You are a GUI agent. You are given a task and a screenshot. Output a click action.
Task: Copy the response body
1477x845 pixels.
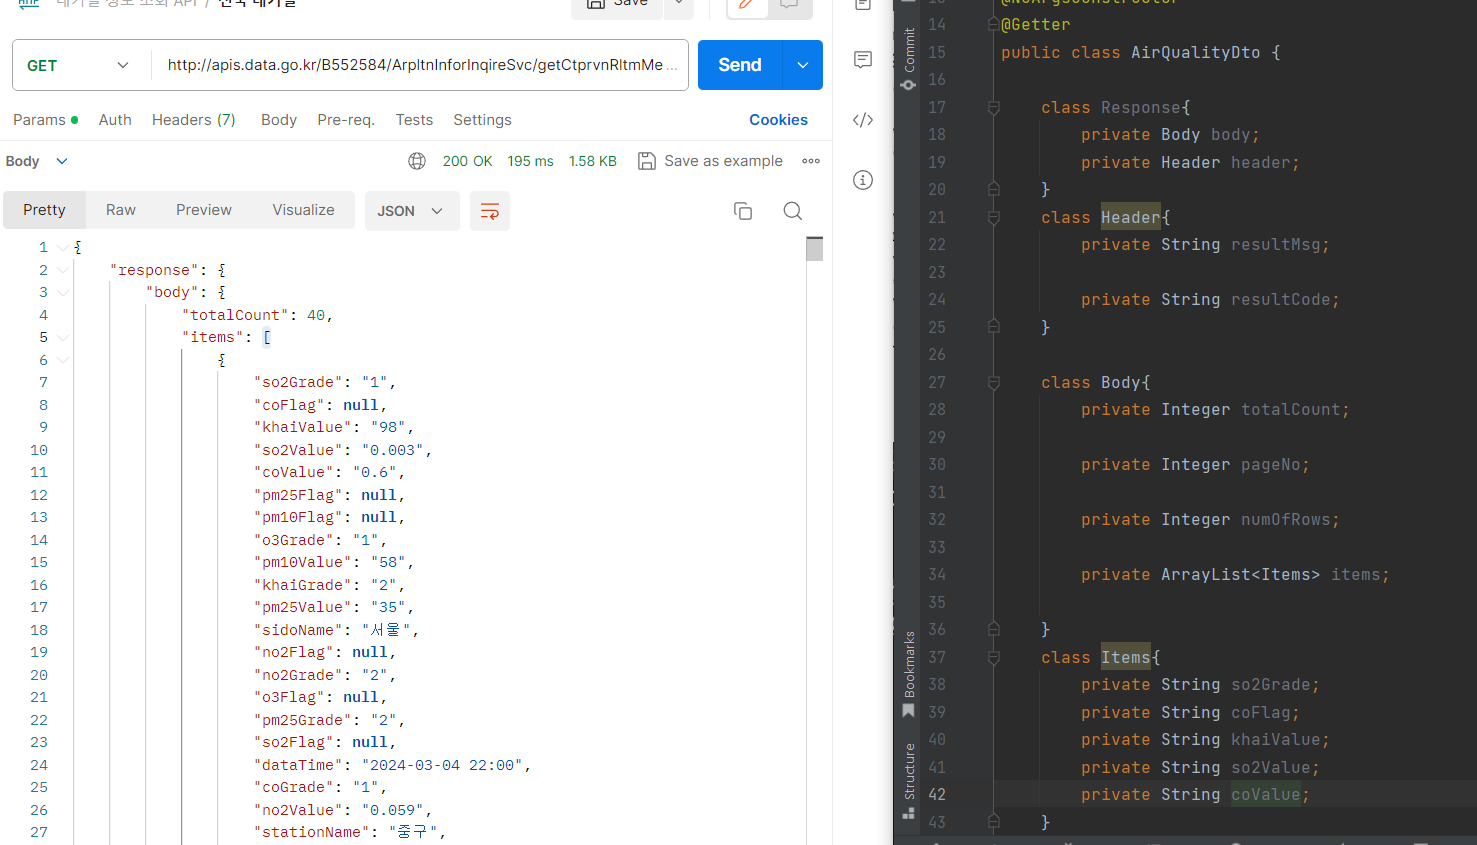coord(743,211)
